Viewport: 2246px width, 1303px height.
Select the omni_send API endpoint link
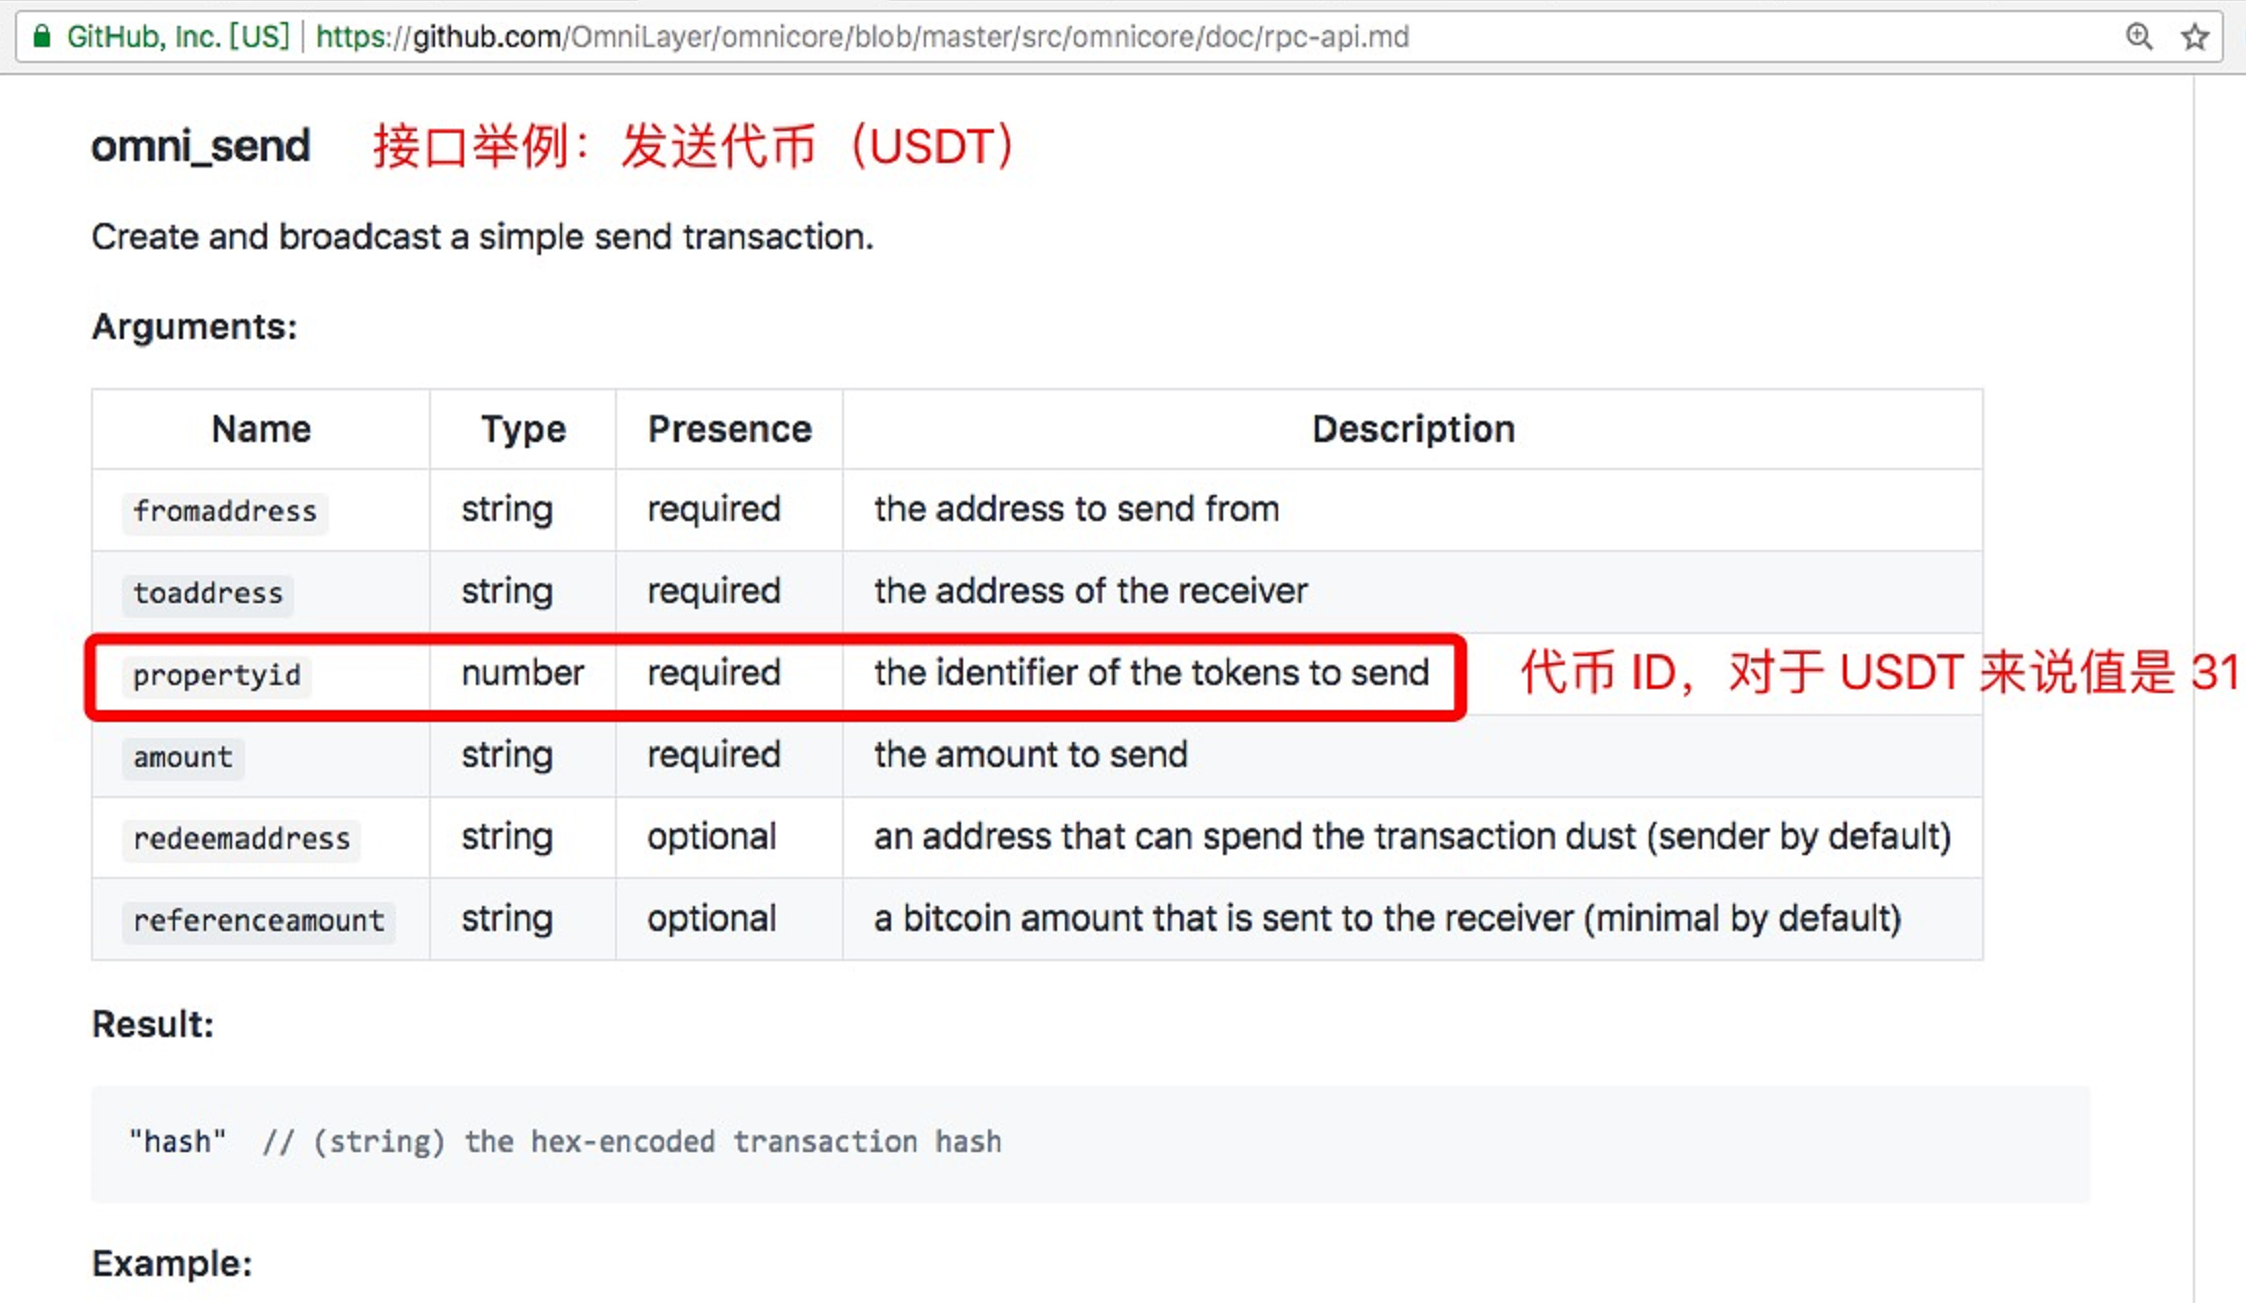(197, 146)
